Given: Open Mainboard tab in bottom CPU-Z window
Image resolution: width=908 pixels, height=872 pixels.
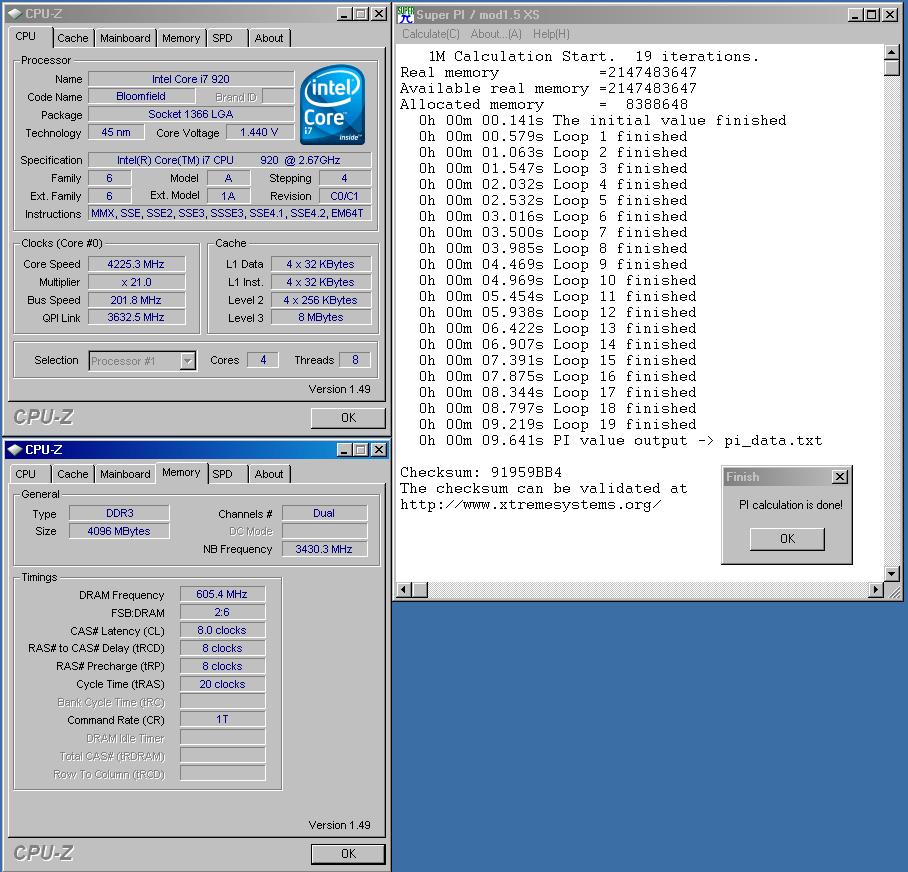Looking at the screenshot, I should (x=125, y=474).
